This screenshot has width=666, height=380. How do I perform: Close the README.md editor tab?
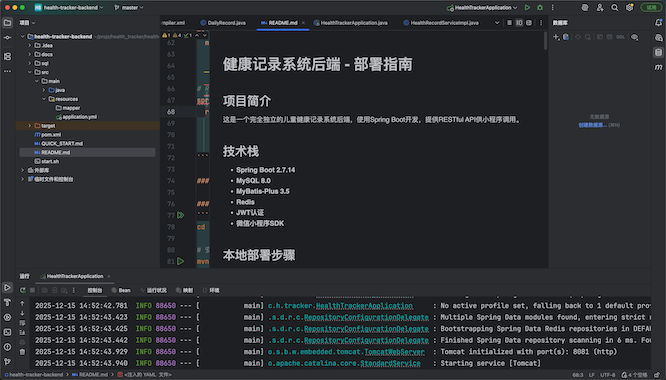tap(303, 23)
